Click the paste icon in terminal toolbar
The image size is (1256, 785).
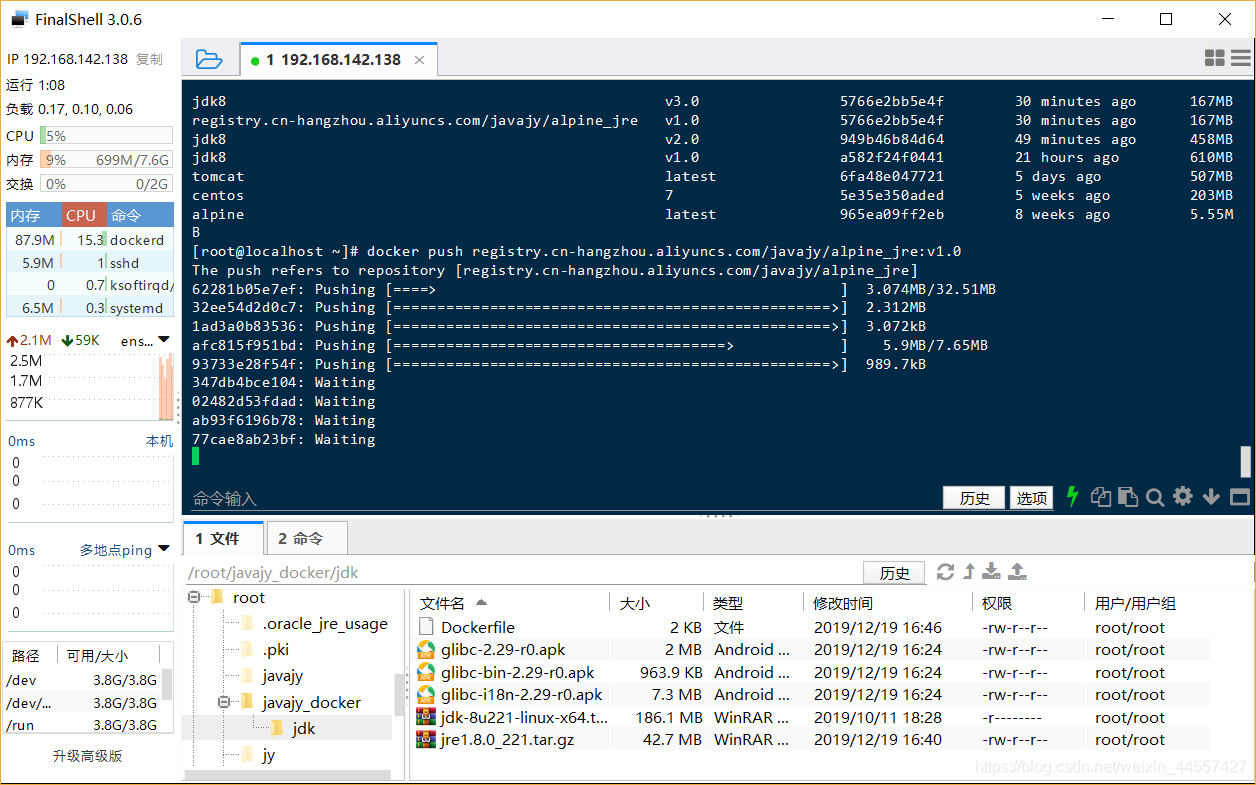pyautogui.click(x=1128, y=497)
